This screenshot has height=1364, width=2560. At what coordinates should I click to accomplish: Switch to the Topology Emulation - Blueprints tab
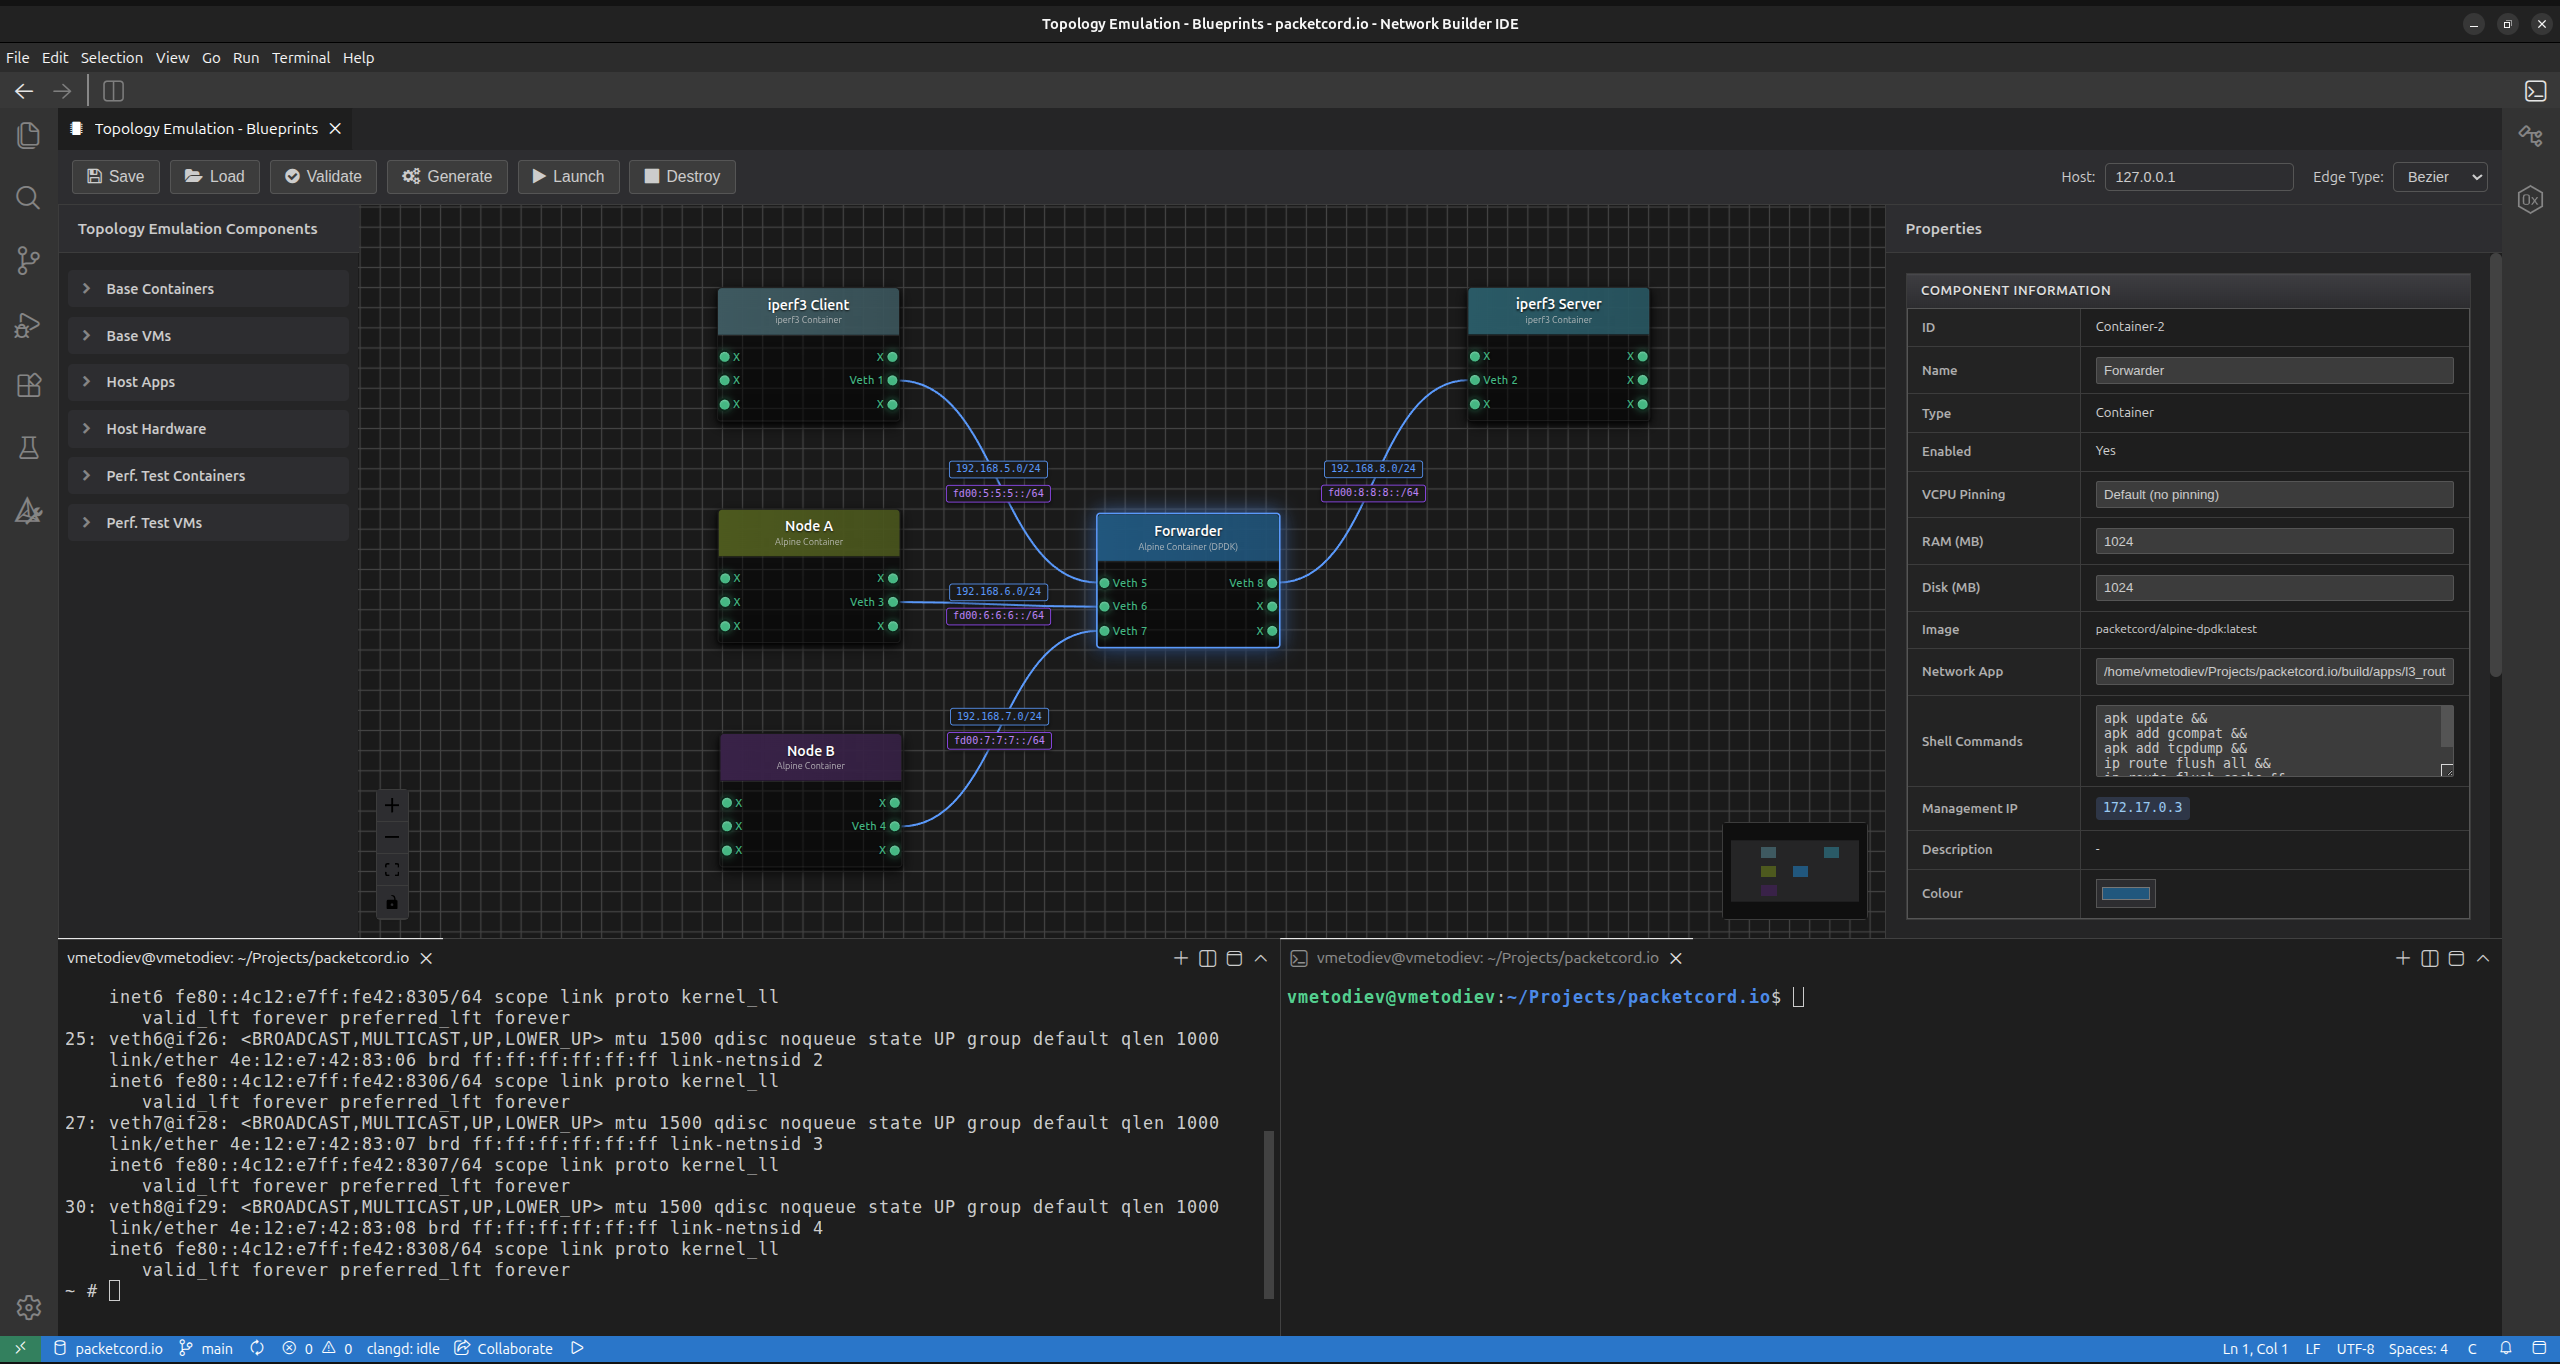coord(203,128)
